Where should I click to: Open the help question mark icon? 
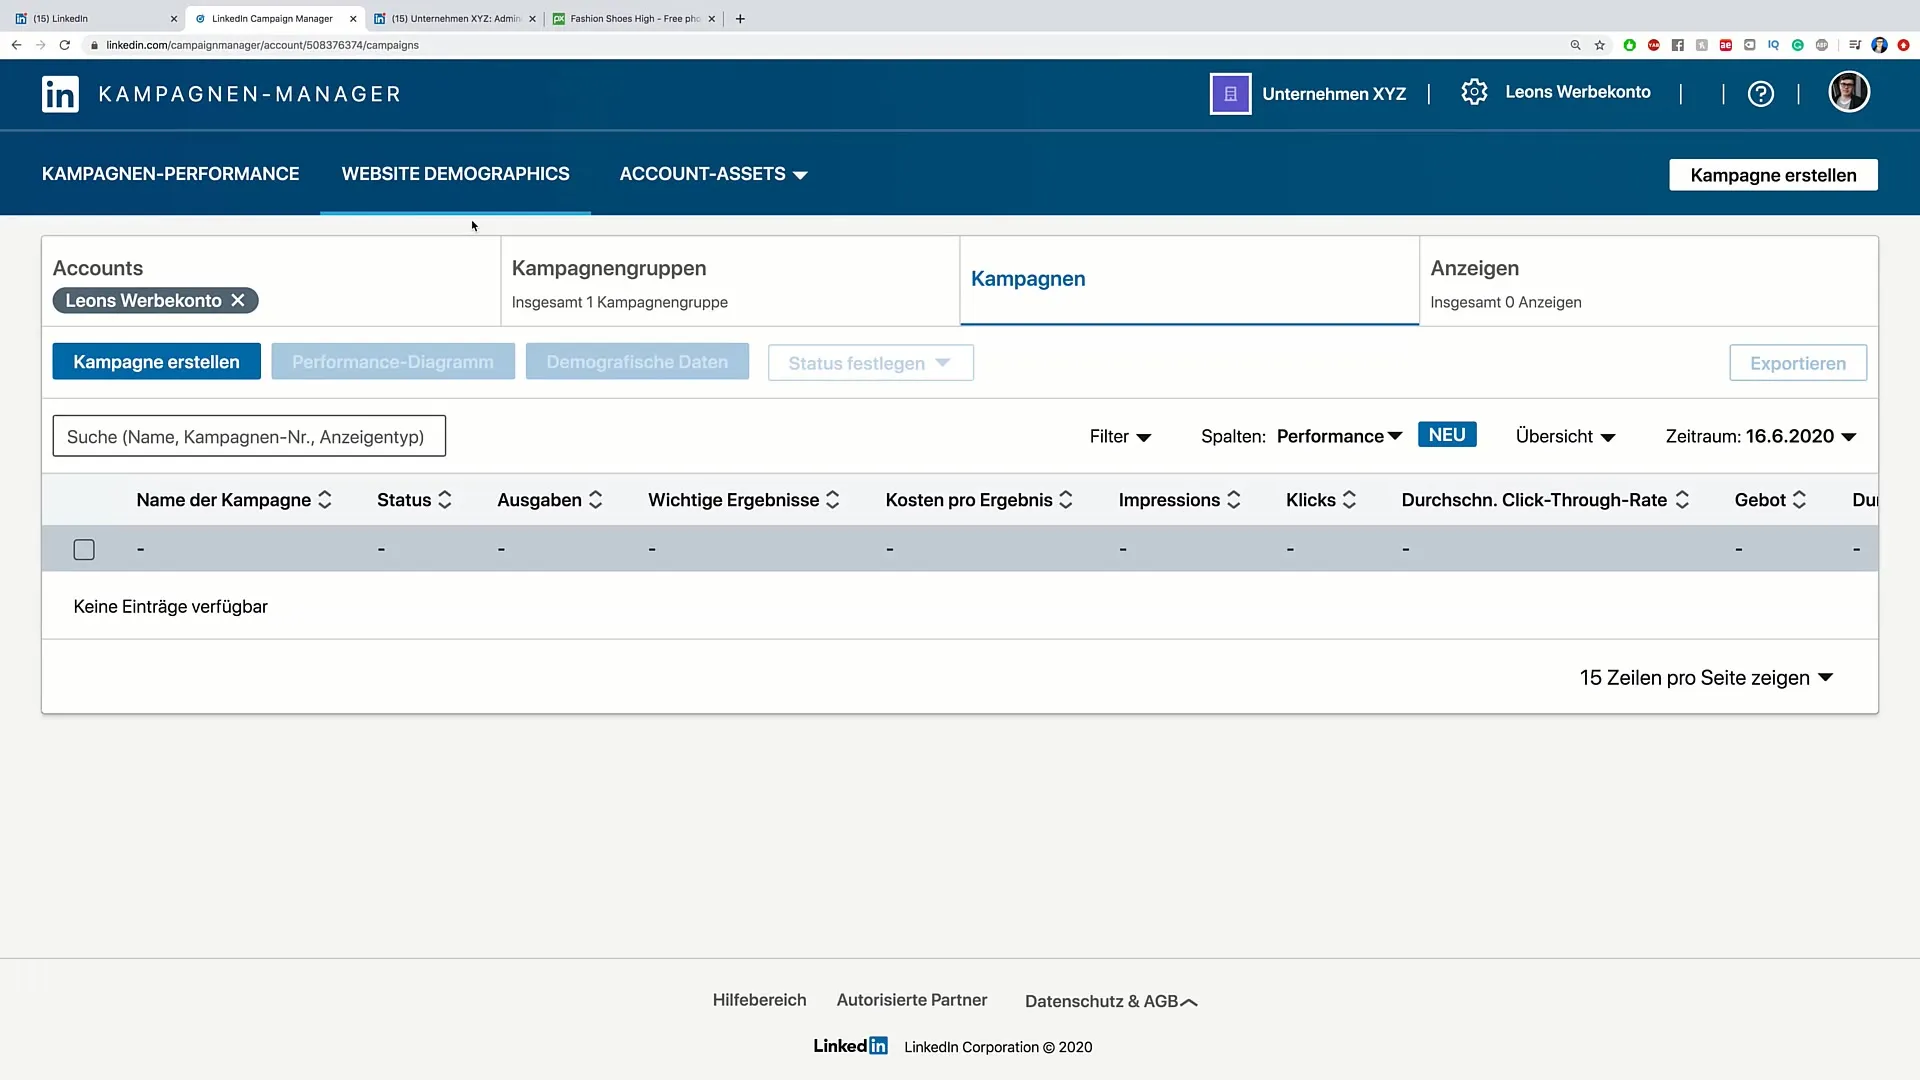coord(1760,94)
